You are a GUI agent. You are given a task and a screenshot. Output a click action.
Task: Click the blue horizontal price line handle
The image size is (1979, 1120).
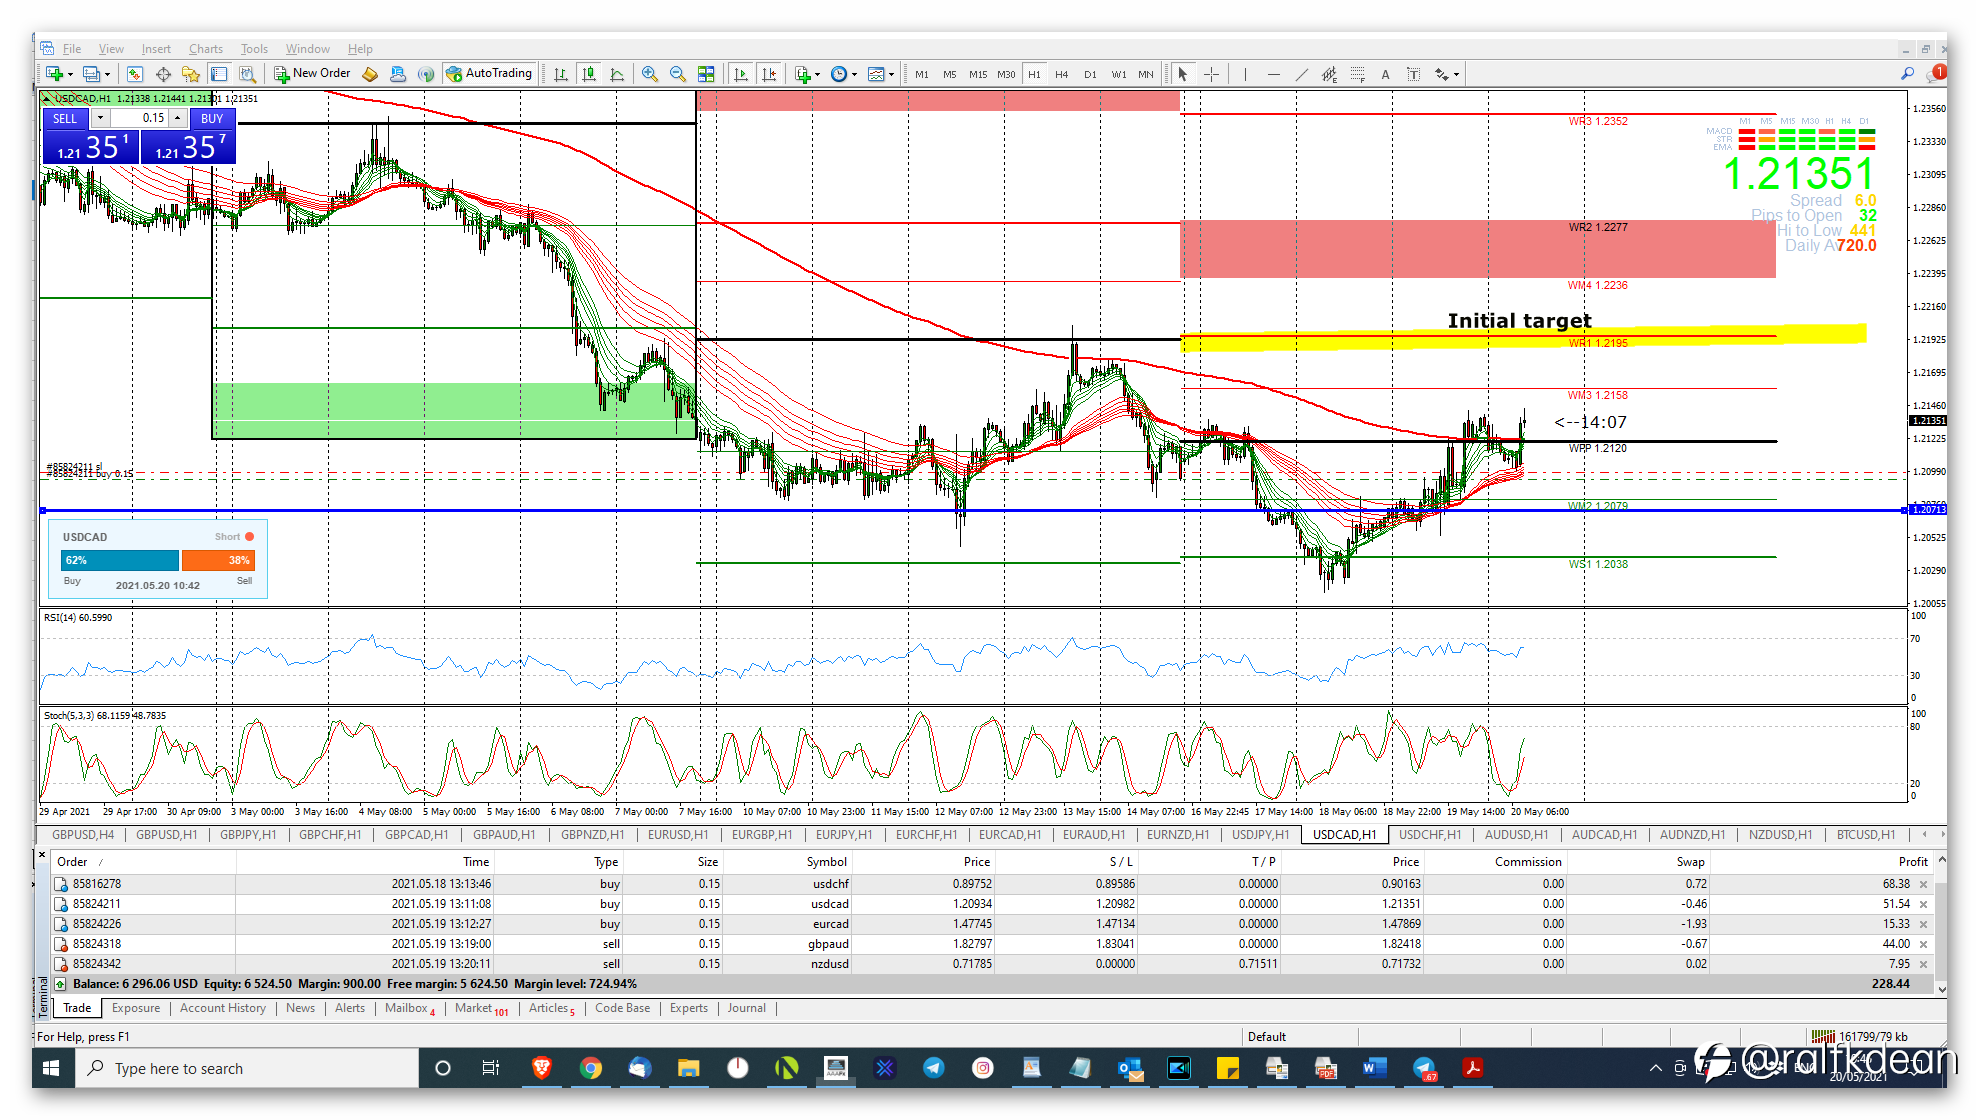click(43, 511)
